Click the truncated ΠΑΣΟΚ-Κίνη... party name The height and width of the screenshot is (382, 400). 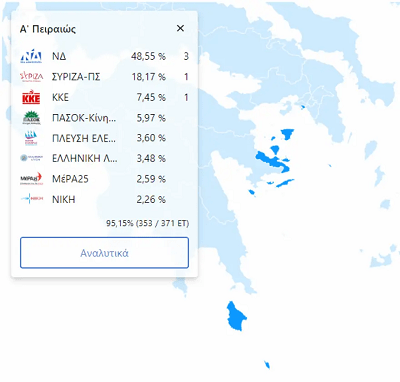(84, 118)
